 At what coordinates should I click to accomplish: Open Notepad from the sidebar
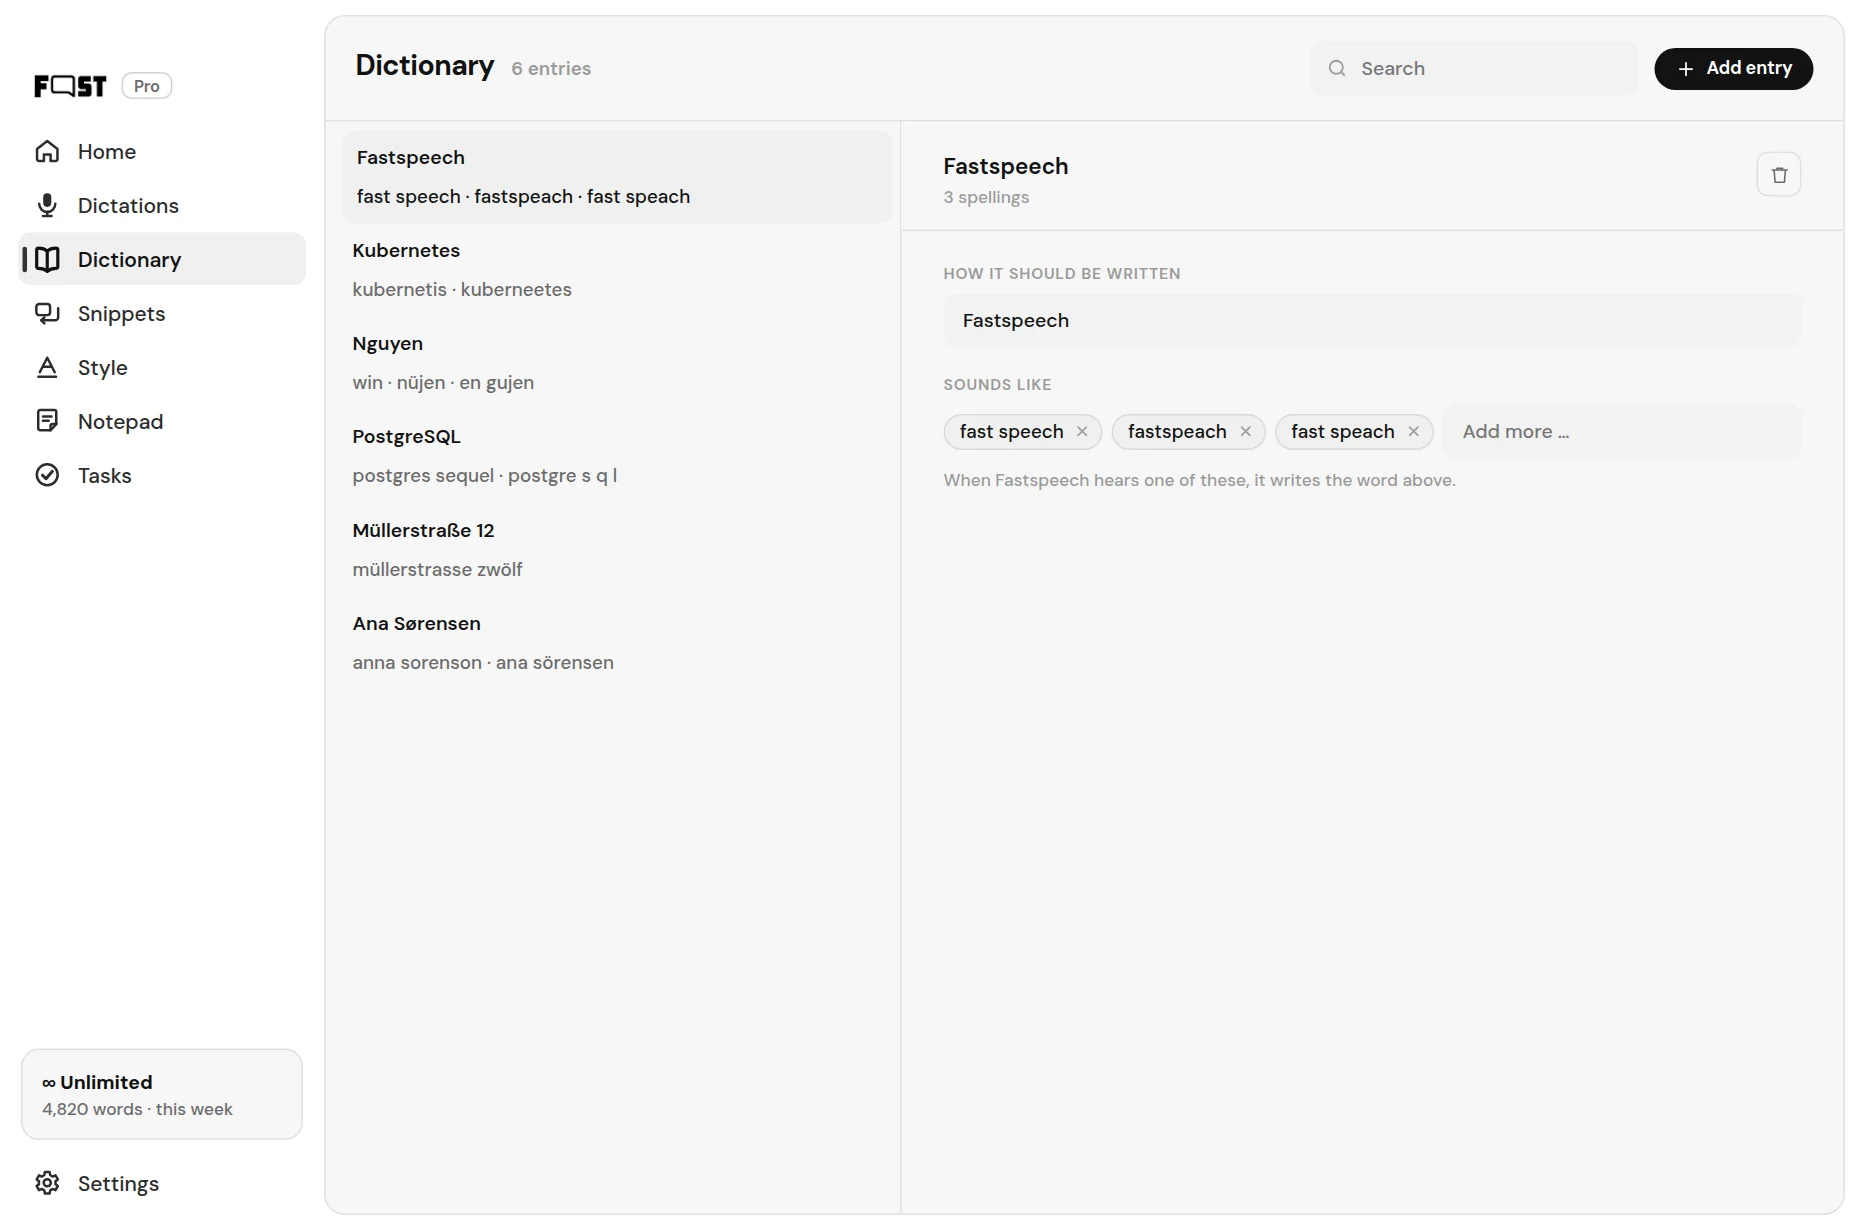tap(163, 422)
